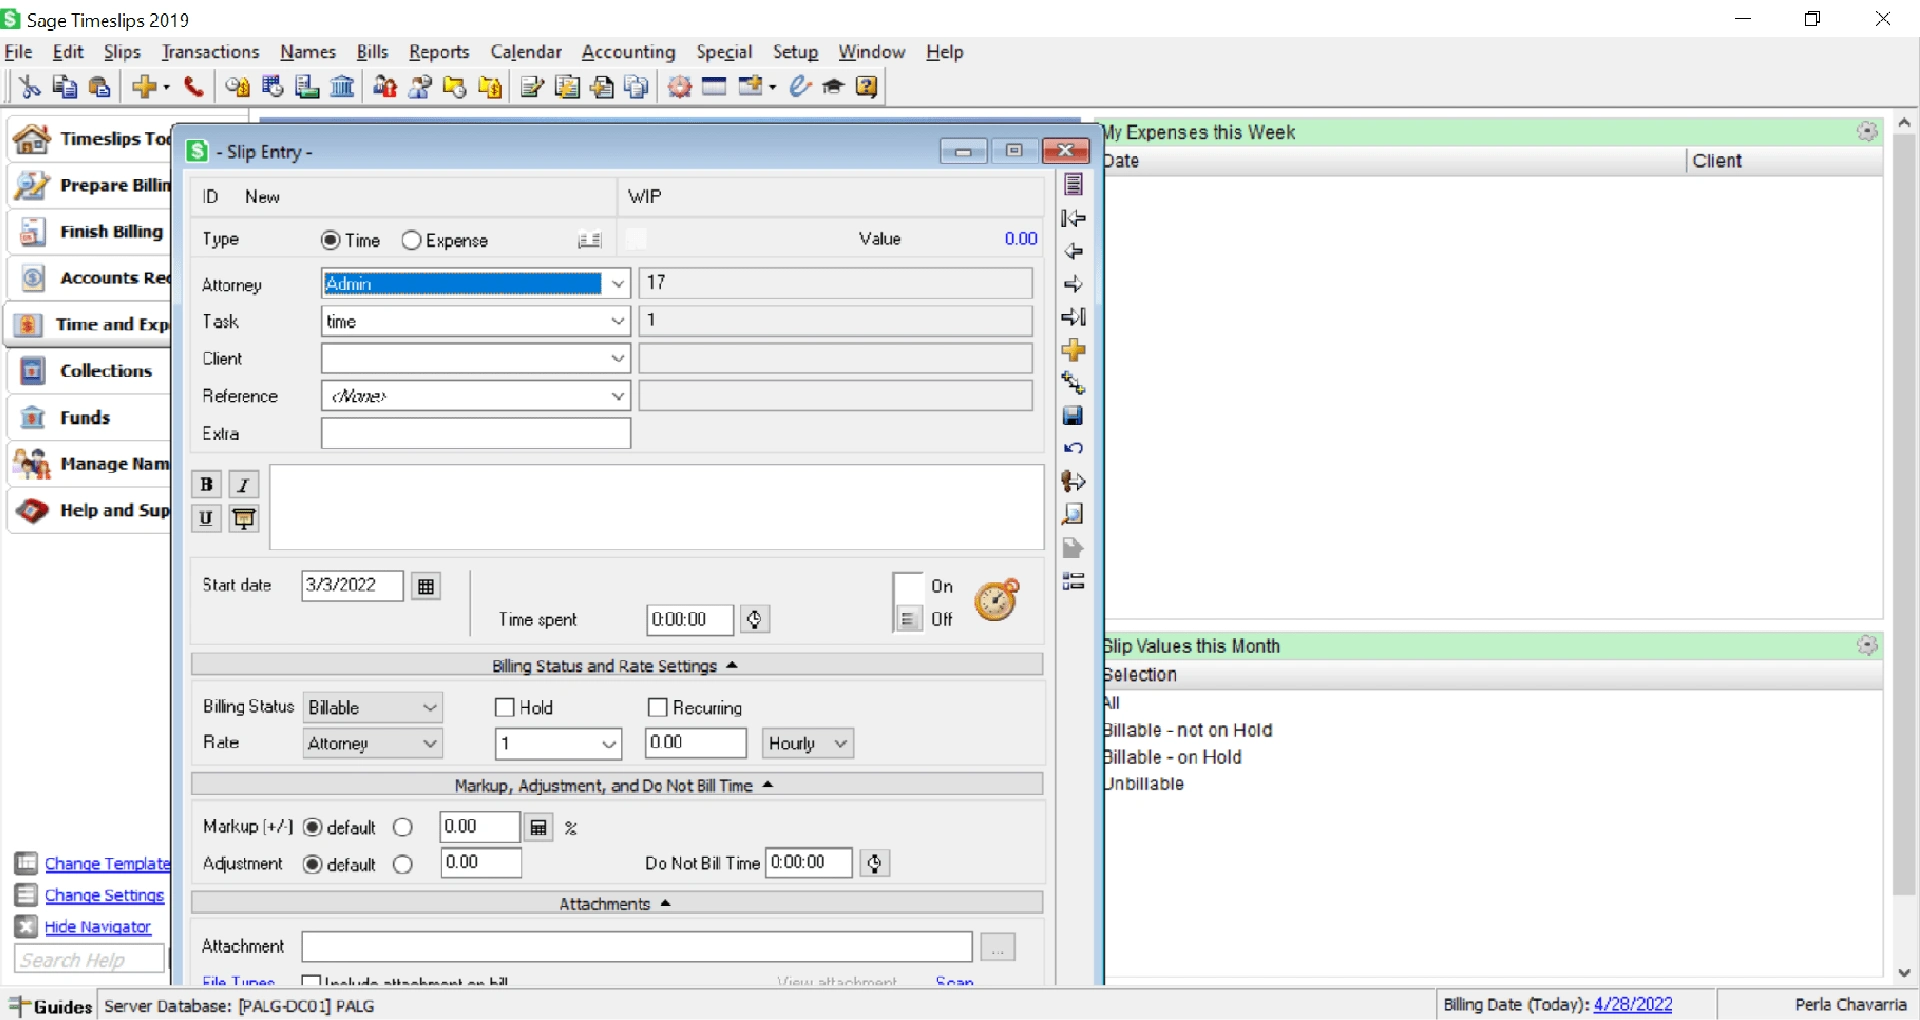The height and width of the screenshot is (1020, 1920).
Task: Open the Task dropdown list
Action: (618, 321)
